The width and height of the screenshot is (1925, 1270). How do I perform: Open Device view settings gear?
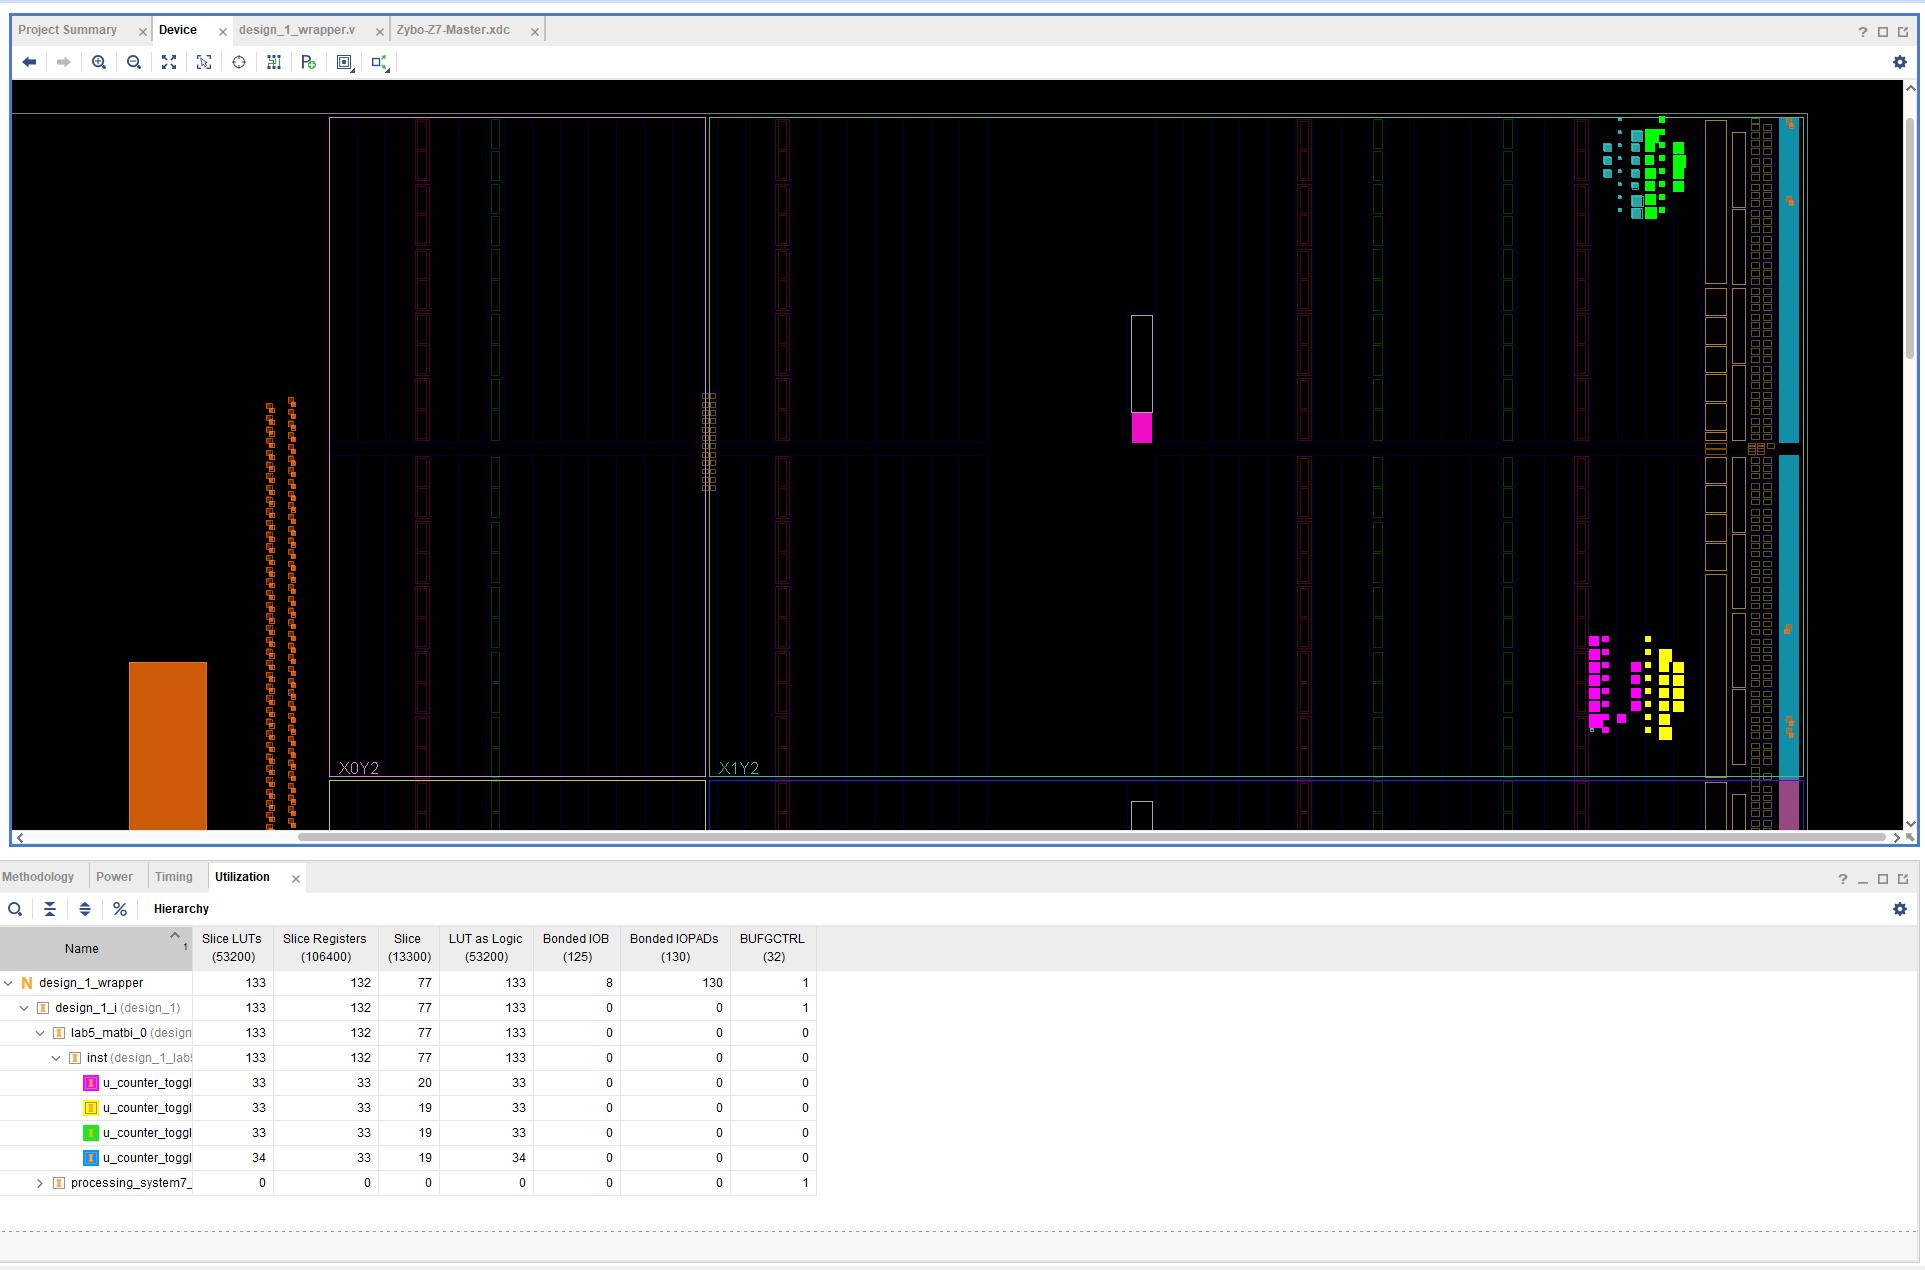pos(1899,62)
